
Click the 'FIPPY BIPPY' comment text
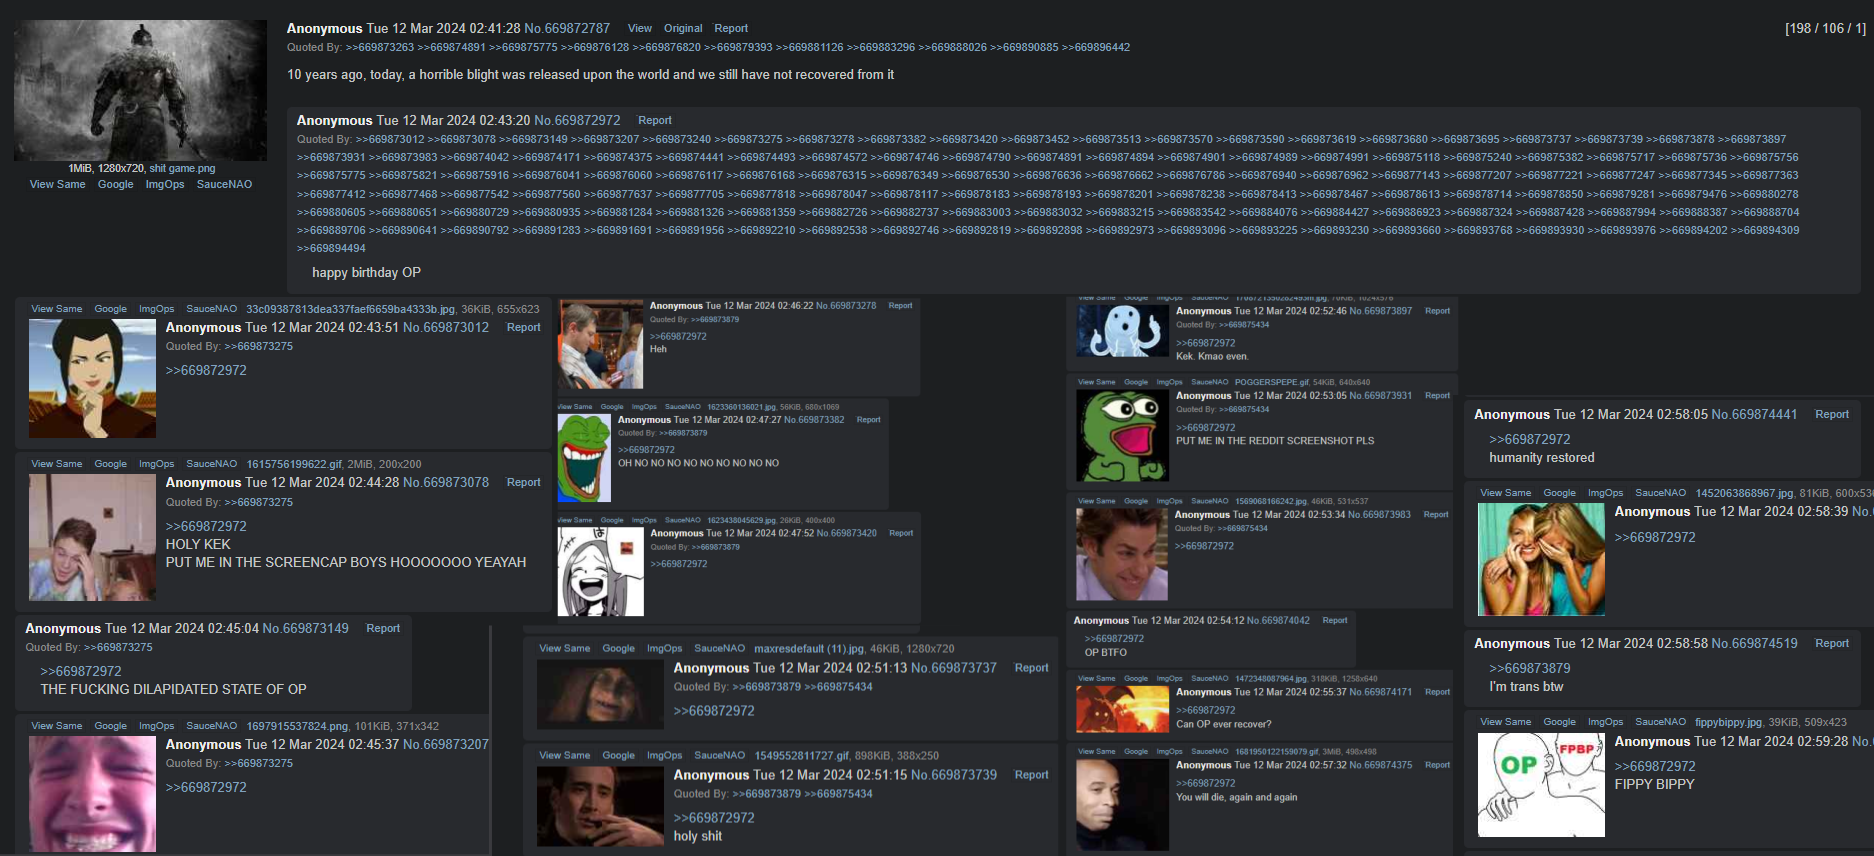click(1654, 784)
